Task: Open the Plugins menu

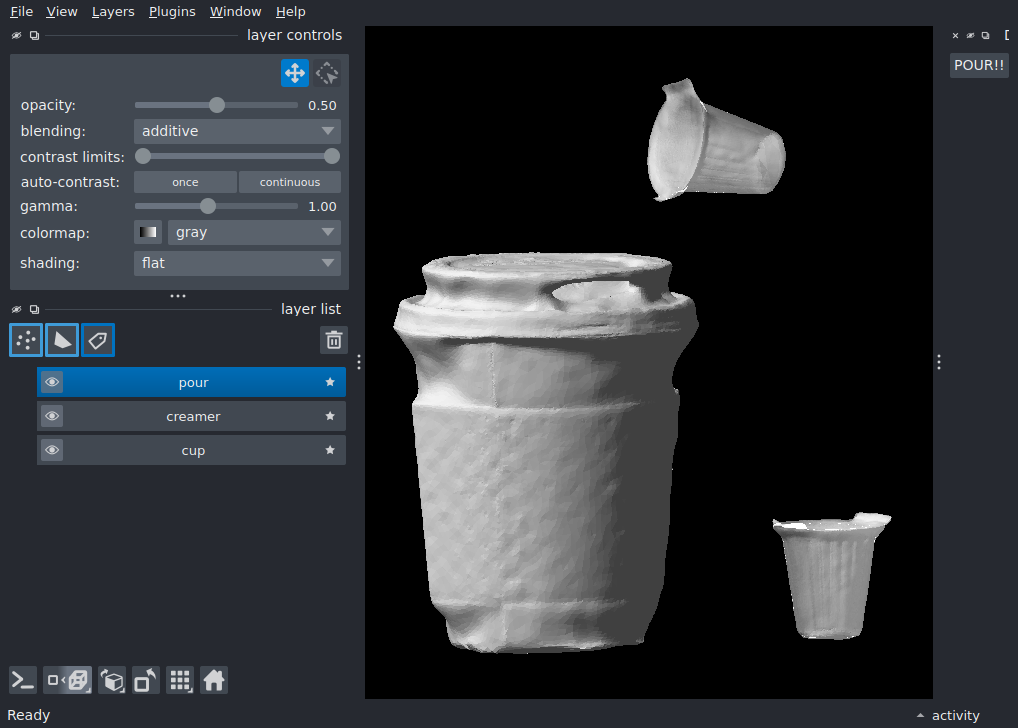Action: pos(172,12)
